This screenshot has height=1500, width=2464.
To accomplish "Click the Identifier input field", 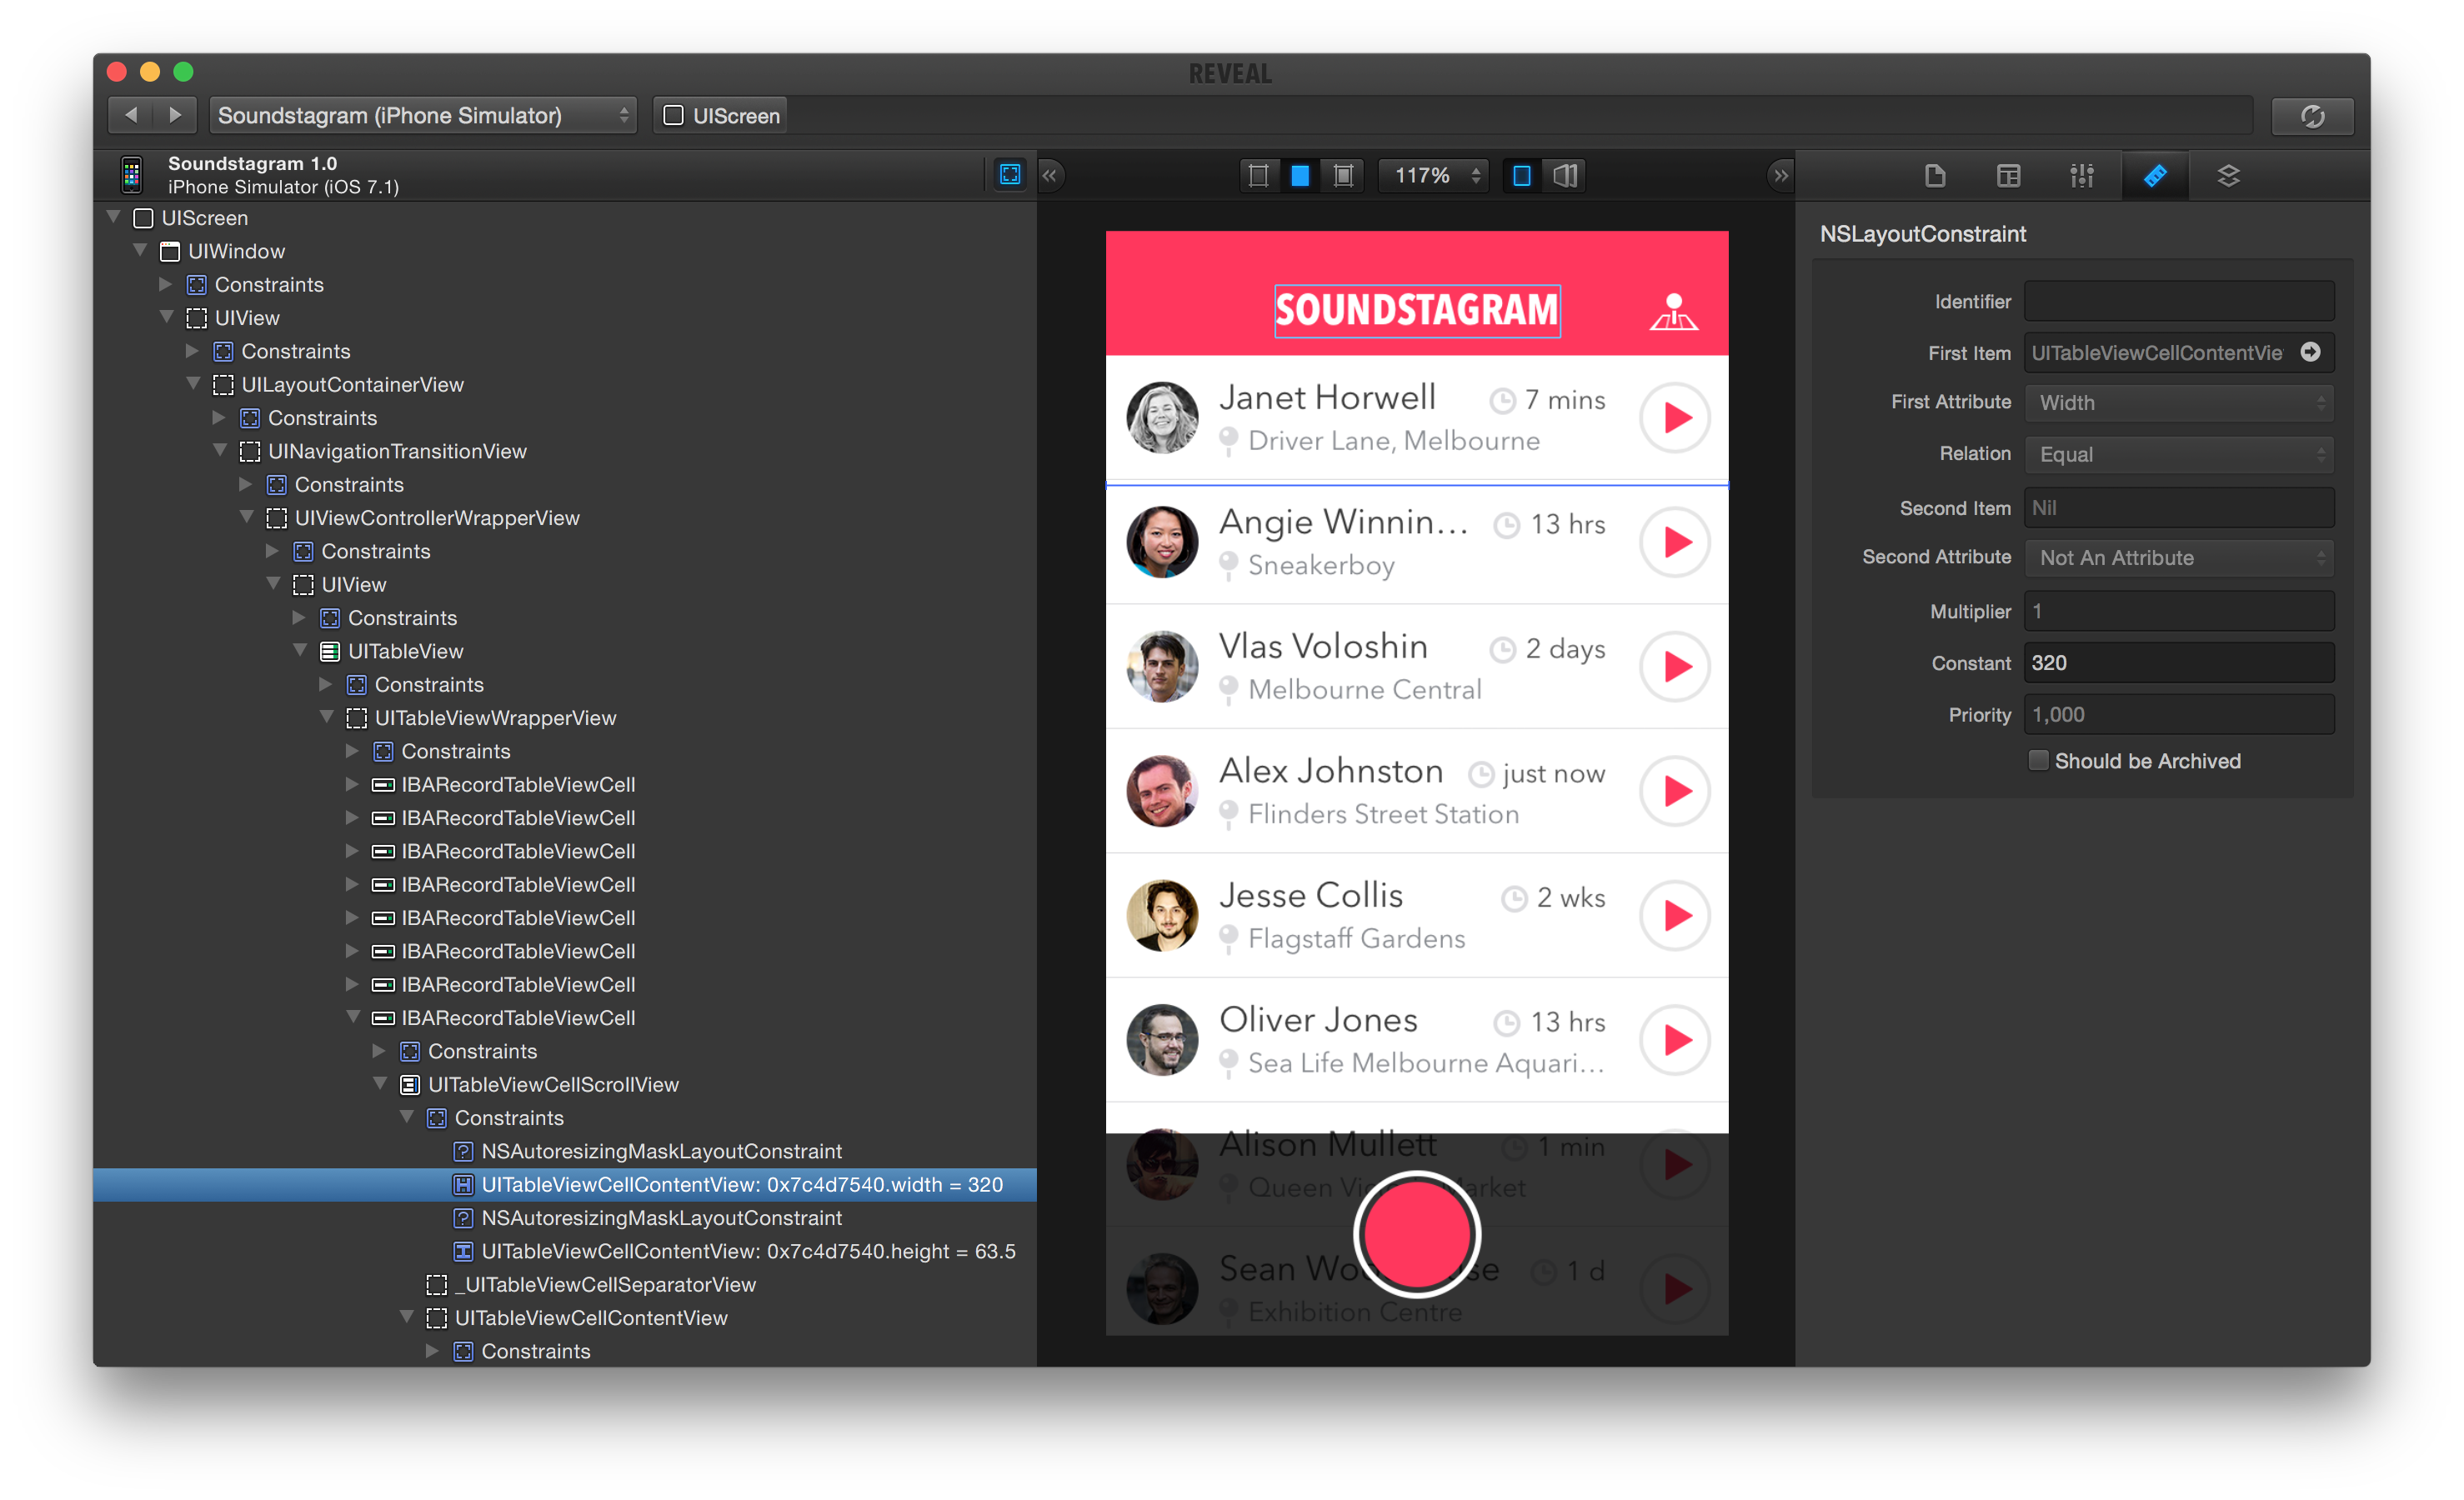I will [x=2179, y=301].
